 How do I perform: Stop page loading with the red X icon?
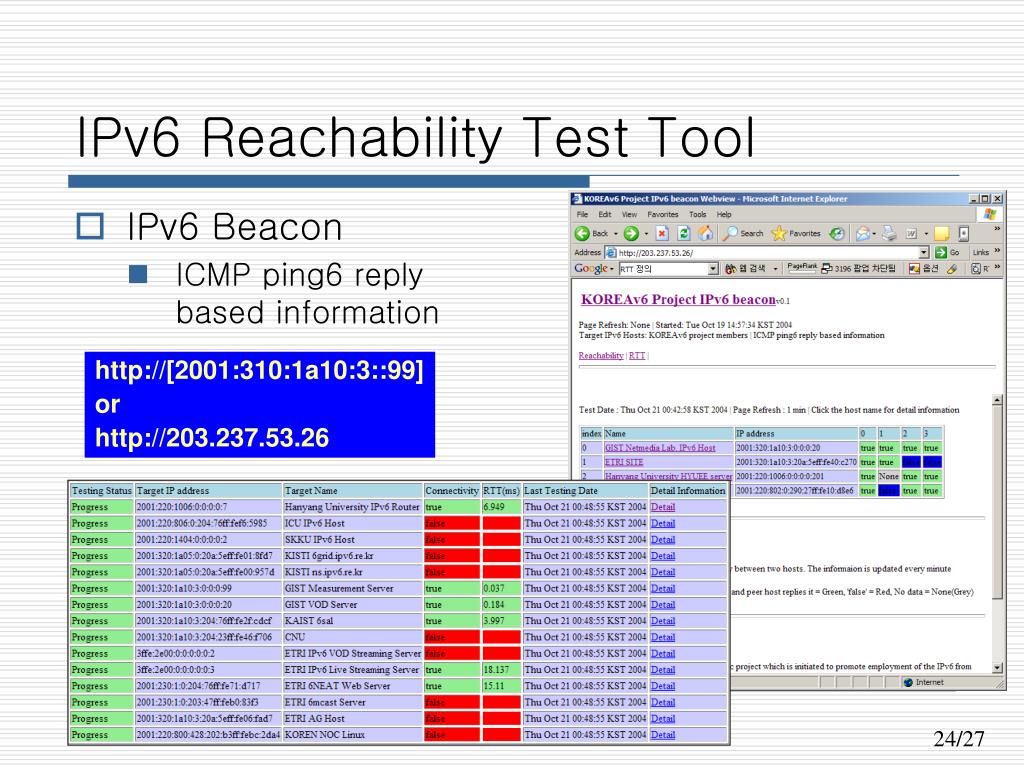[662, 233]
